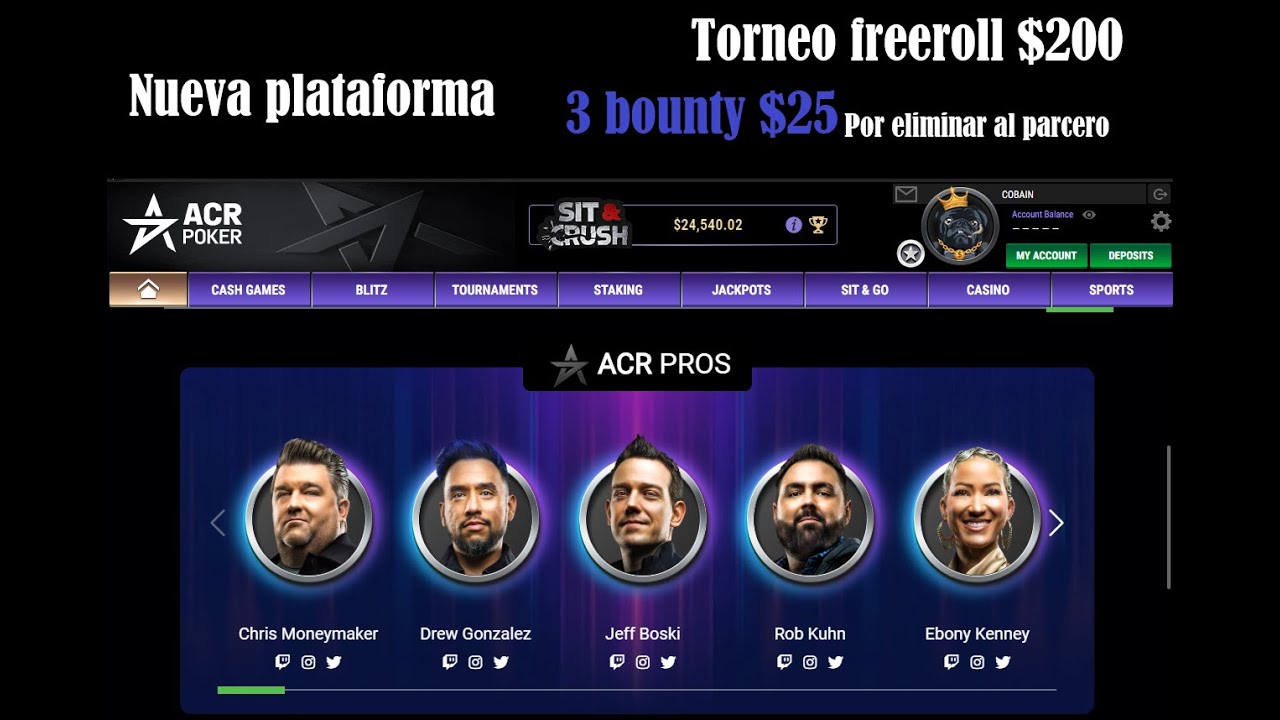Click the star badge beside avatar
1280x720 pixels.
910,254
